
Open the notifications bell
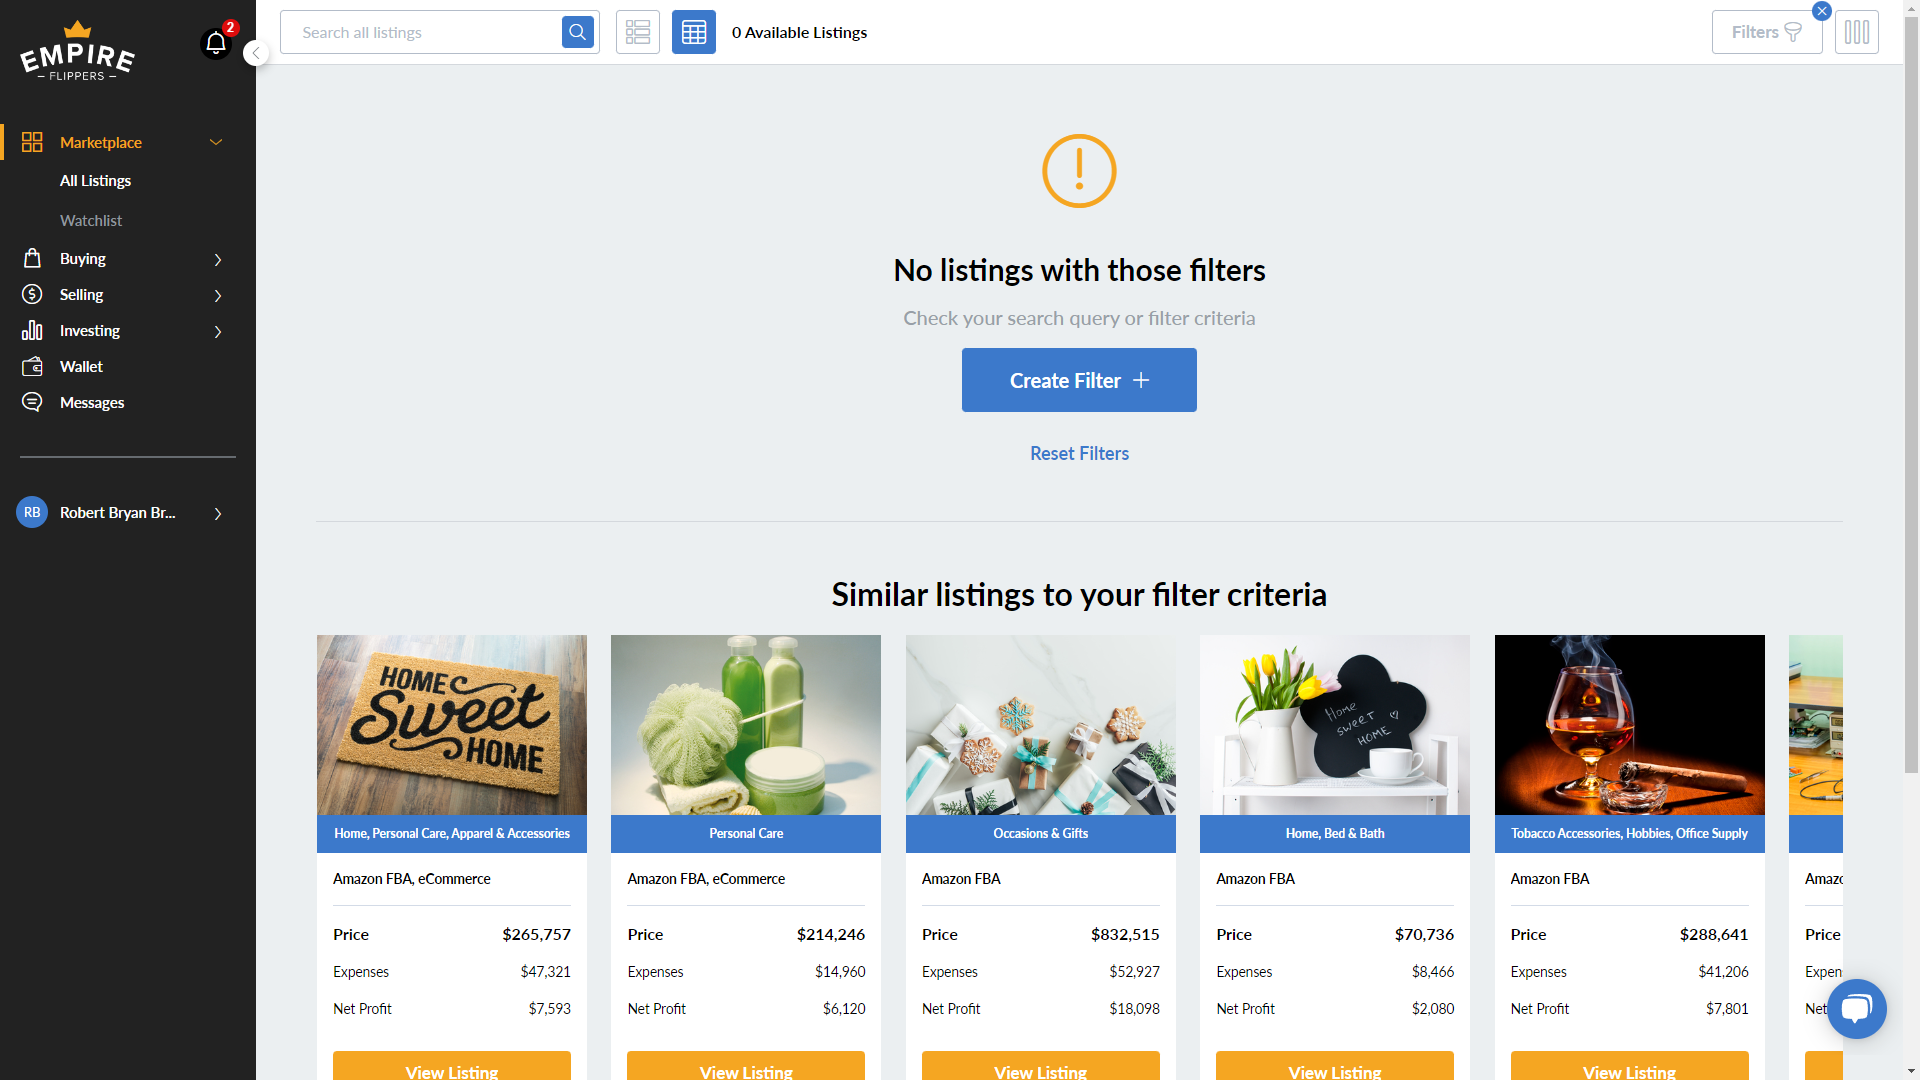tap(215, 43)
